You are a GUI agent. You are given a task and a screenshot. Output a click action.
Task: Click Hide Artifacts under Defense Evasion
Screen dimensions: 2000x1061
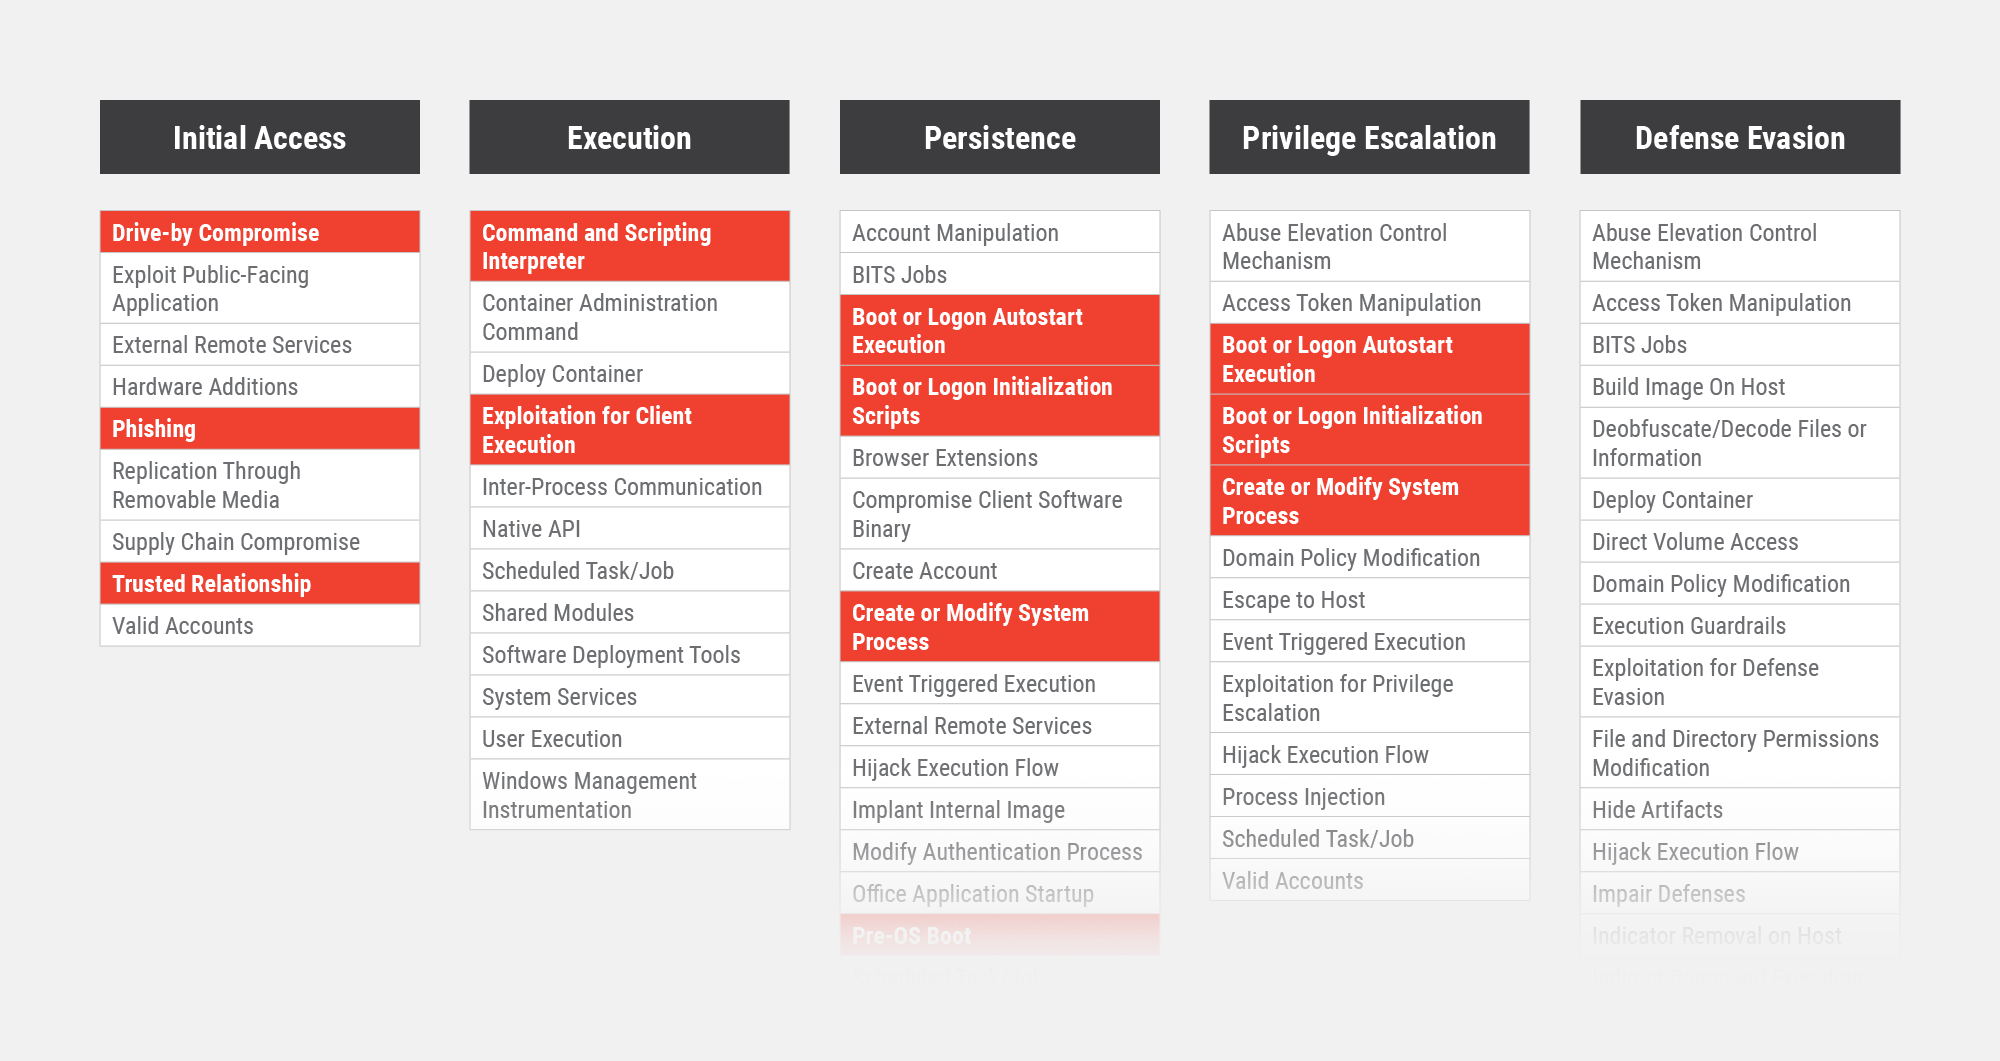(x=1740, y=809)
